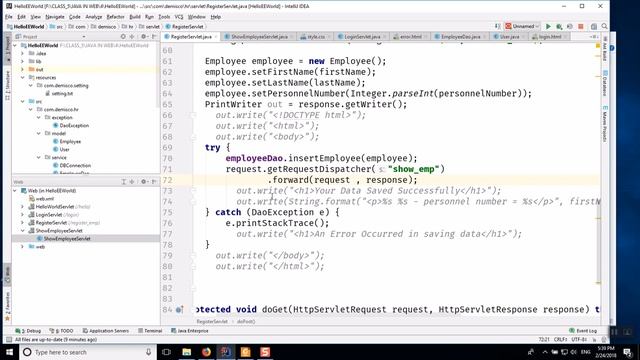Screen dimensions: 640x360
Task: Collapse ShowEmployeeServlet node in Web panel
Action: [x=23, y=231]
